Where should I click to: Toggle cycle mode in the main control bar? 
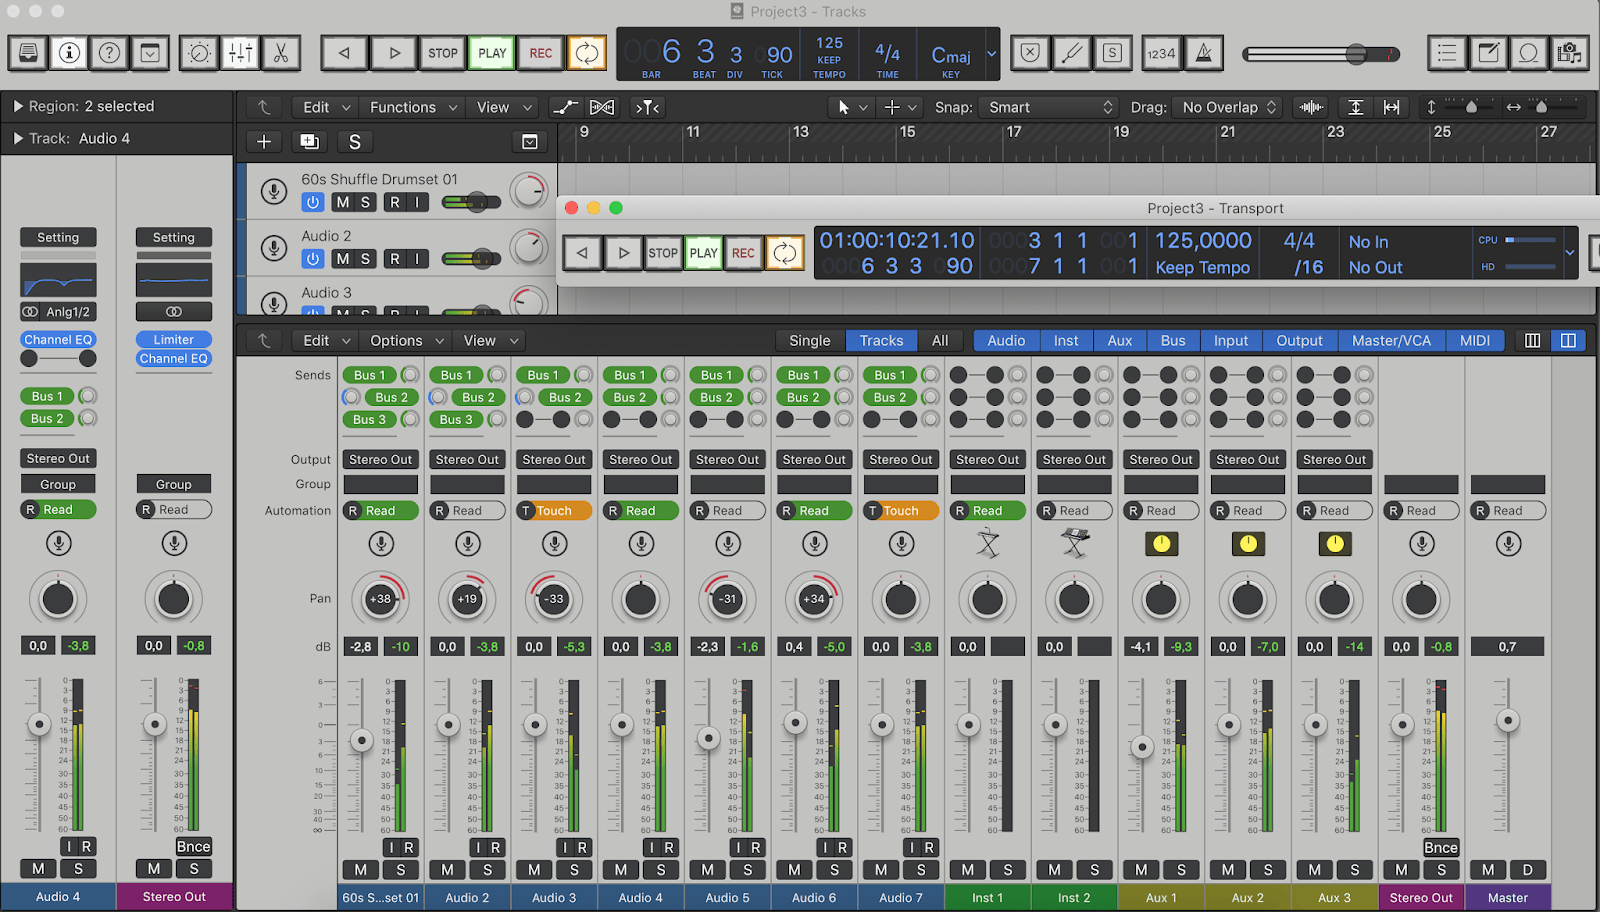point(587,53)
